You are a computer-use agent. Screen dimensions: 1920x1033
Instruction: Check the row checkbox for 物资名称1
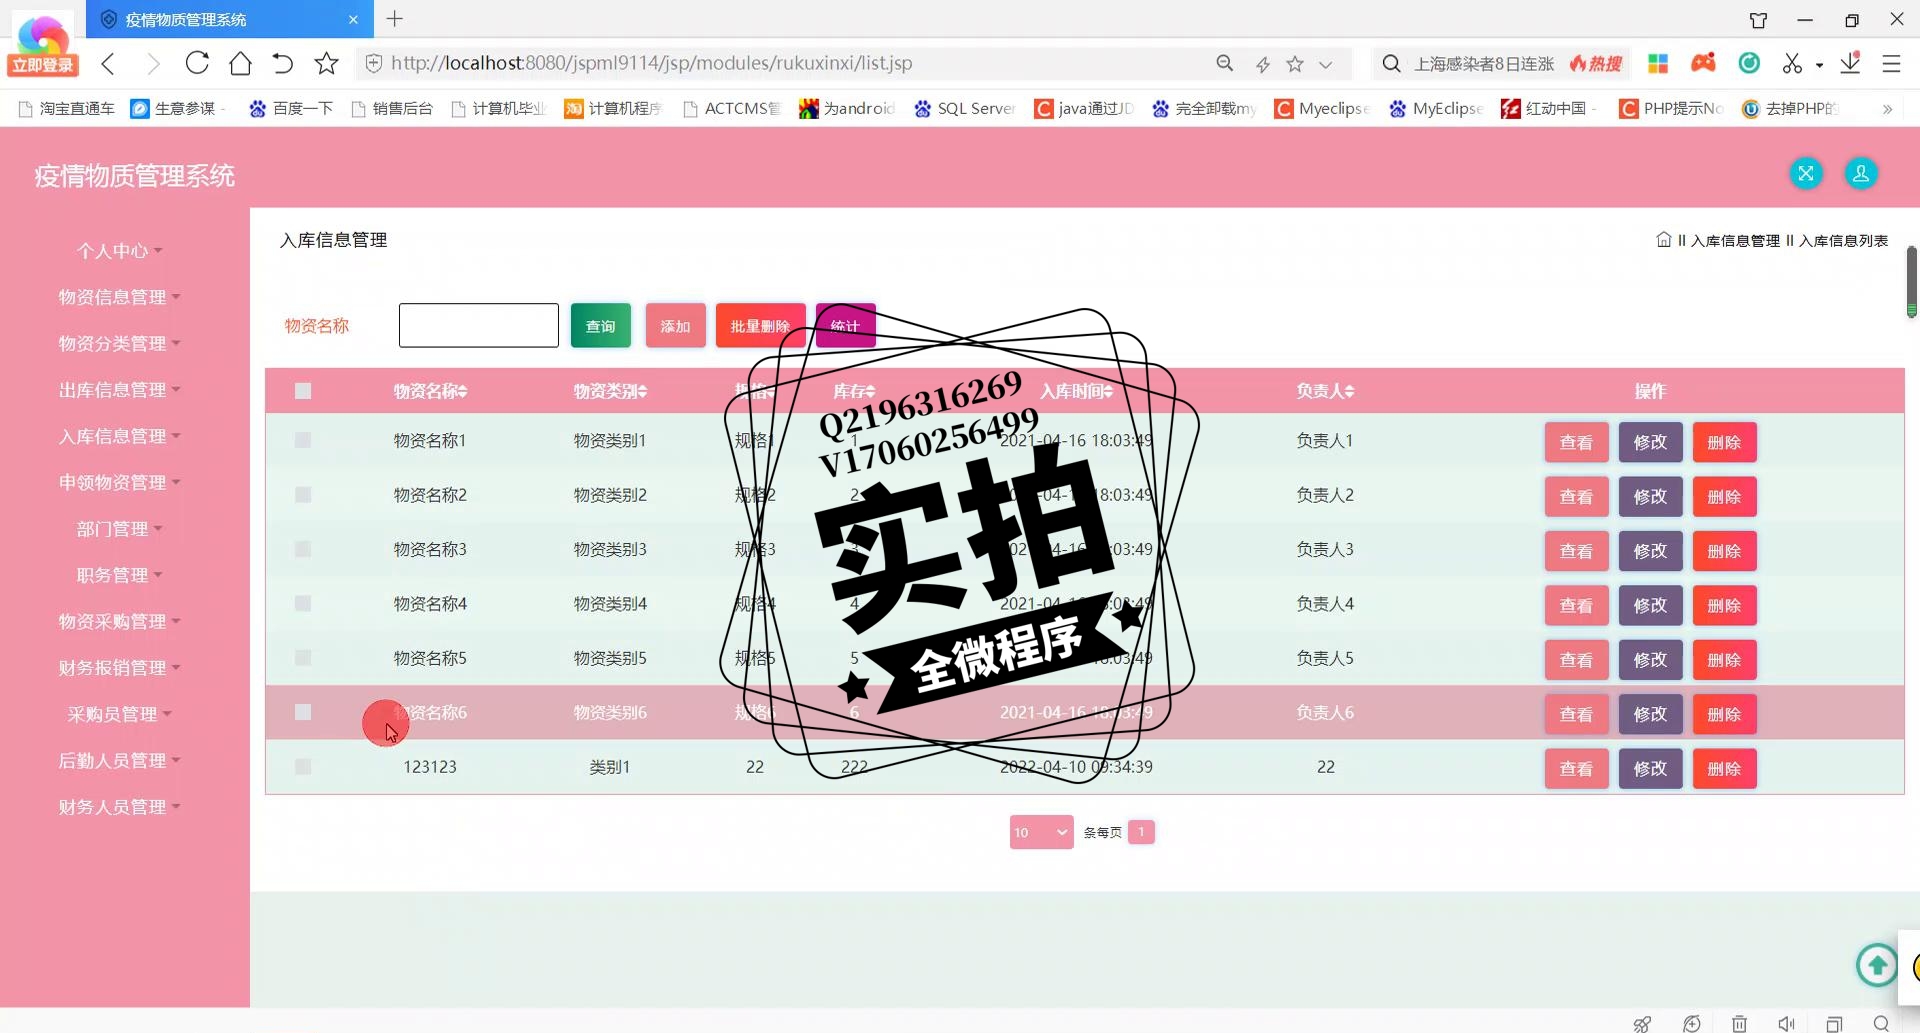click(x=303, y=440)
